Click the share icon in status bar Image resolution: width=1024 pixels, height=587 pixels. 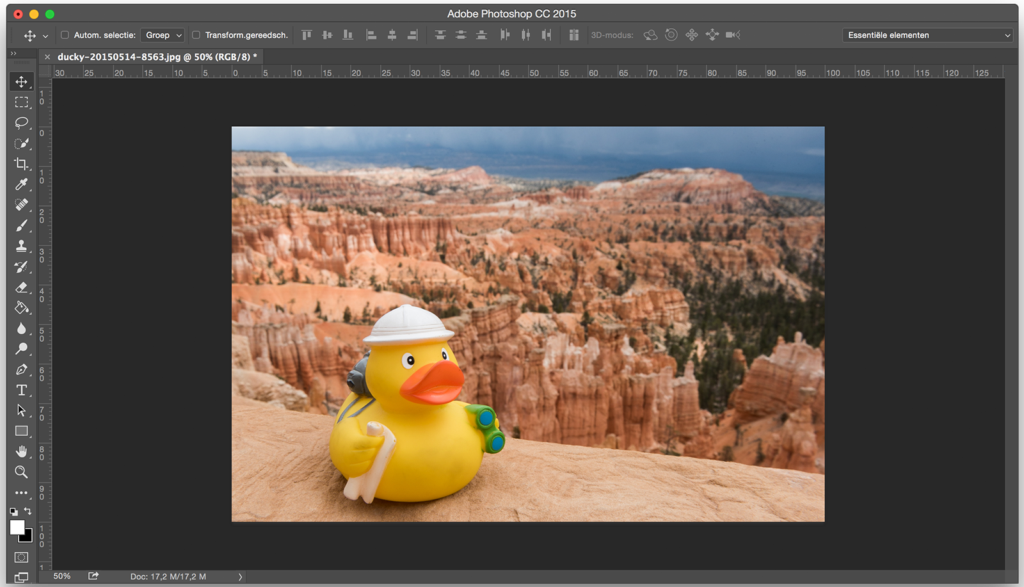[94, 576]
